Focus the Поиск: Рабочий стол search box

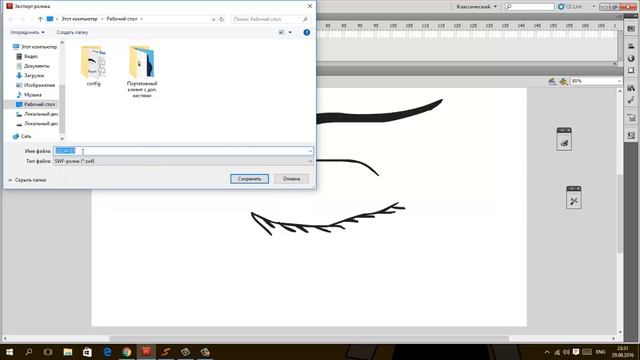pyautogui.click(x=270, y=19)
